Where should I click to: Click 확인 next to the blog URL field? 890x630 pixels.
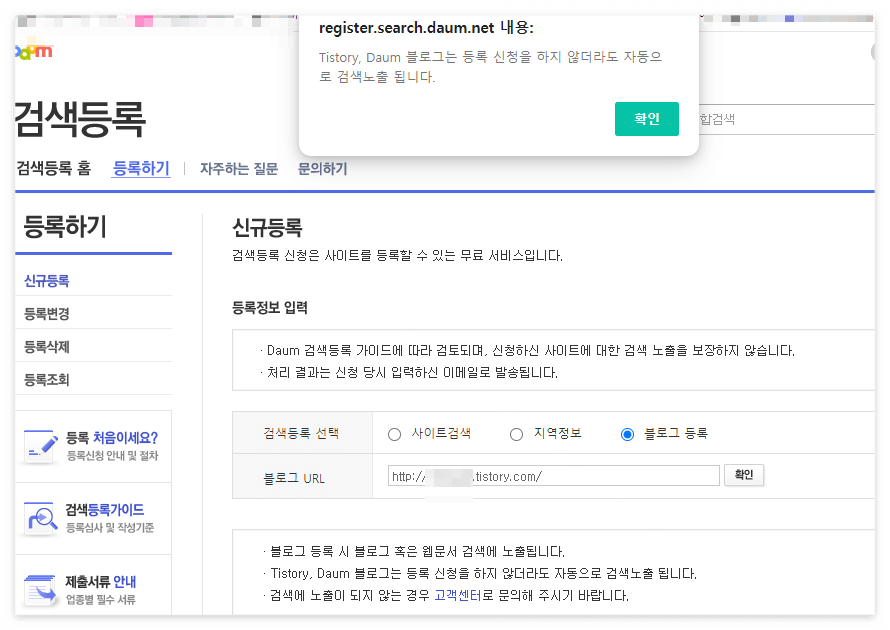pos(744,475)
